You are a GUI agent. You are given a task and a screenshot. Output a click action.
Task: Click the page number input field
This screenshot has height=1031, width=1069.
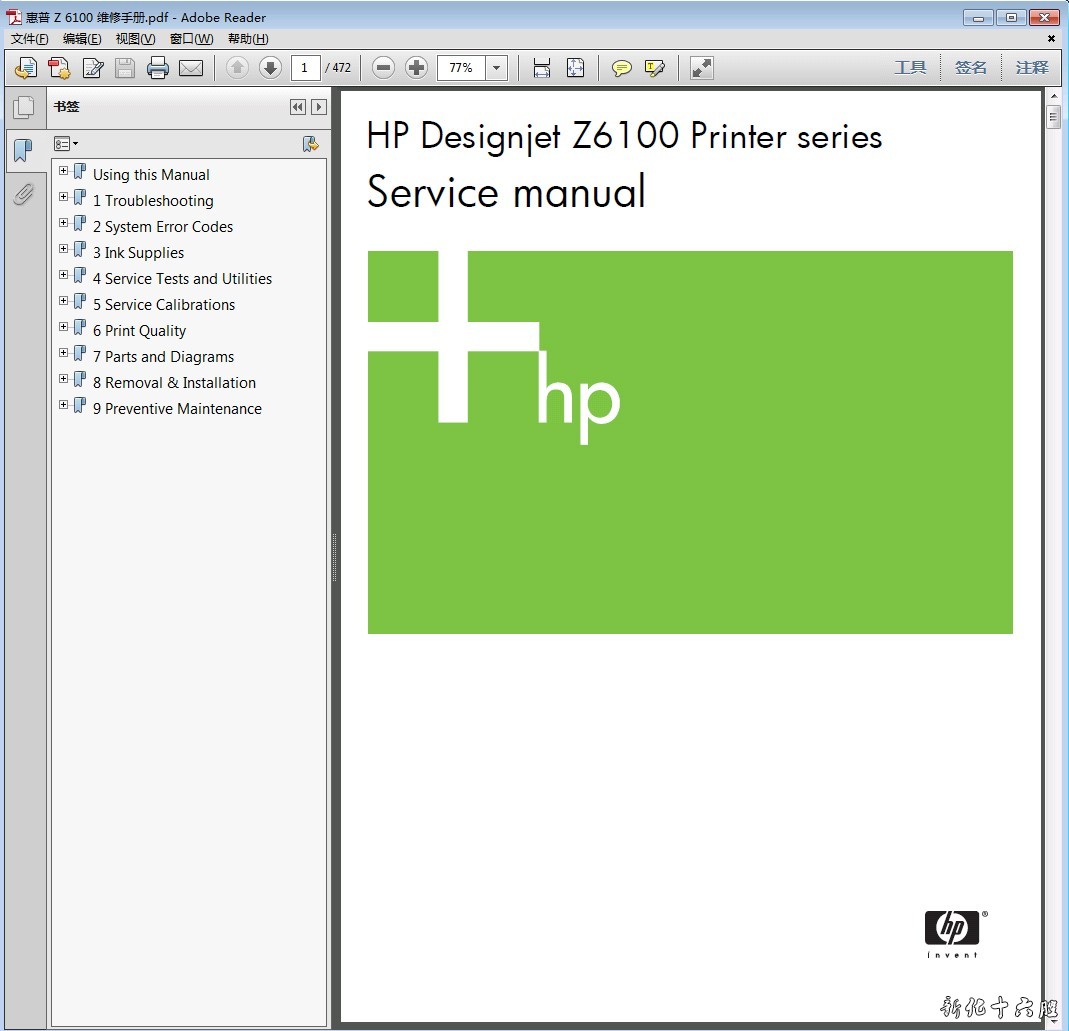click(306, 68)
